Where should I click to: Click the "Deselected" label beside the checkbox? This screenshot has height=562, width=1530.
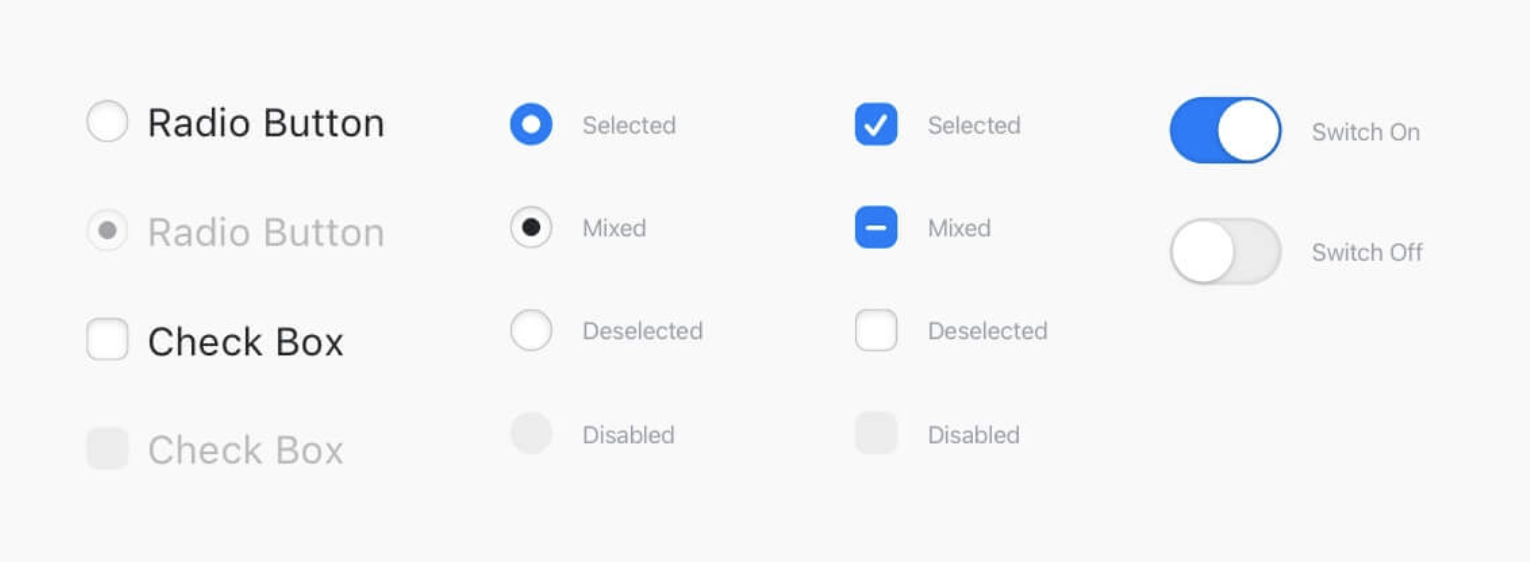[x=987, y=331]
